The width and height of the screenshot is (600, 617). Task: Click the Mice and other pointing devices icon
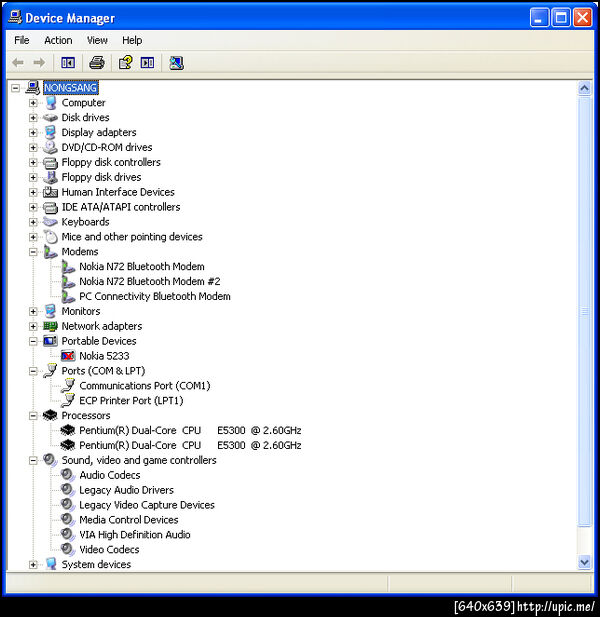(51, 237)
